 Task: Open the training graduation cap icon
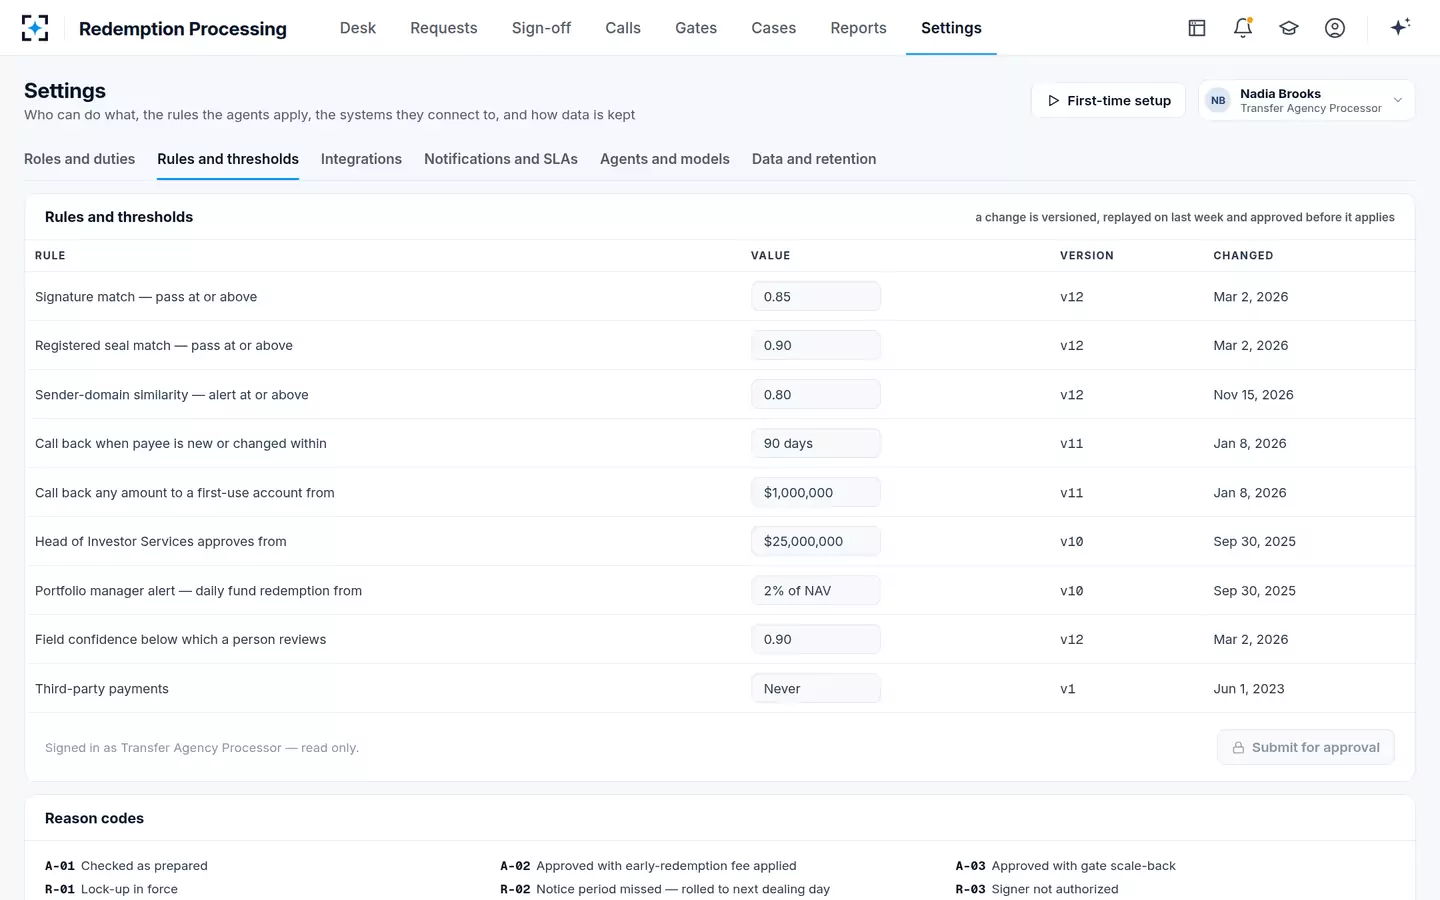point(1289,28)
